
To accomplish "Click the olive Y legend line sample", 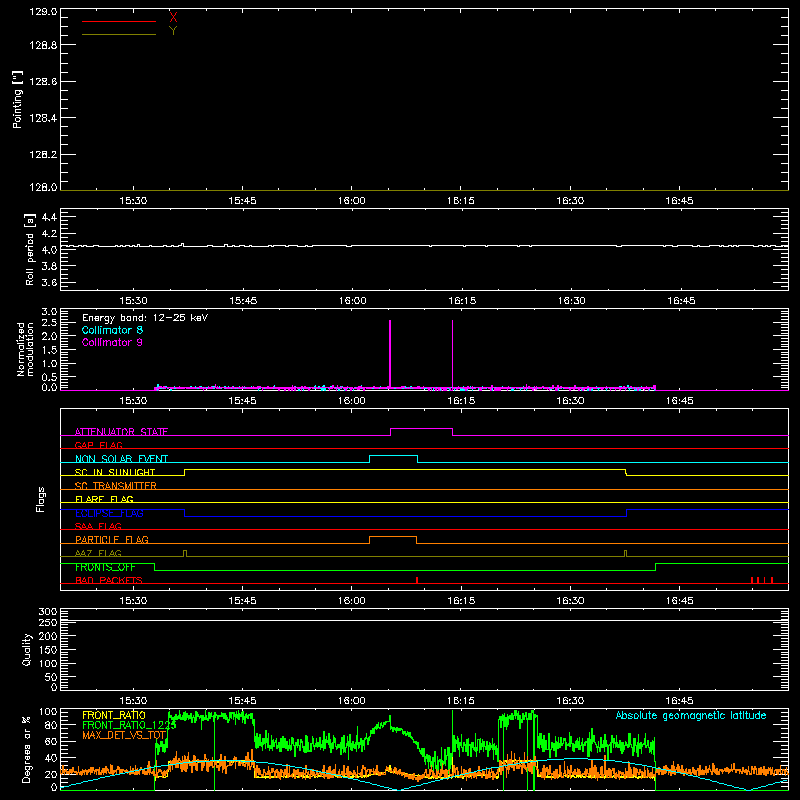I will pos(119,34).
